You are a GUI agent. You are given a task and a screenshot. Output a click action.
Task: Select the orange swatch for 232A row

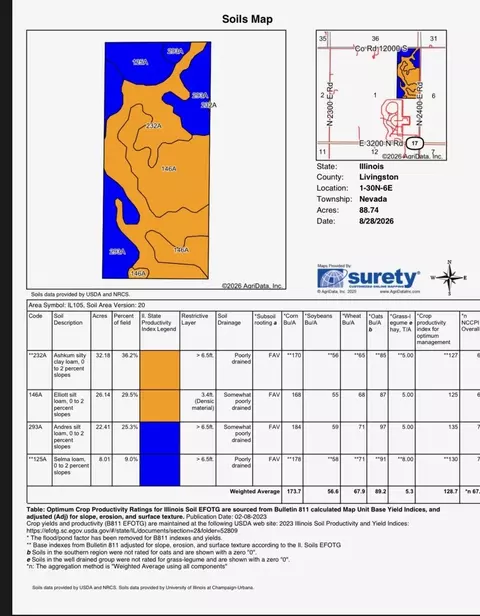point(160,370)
